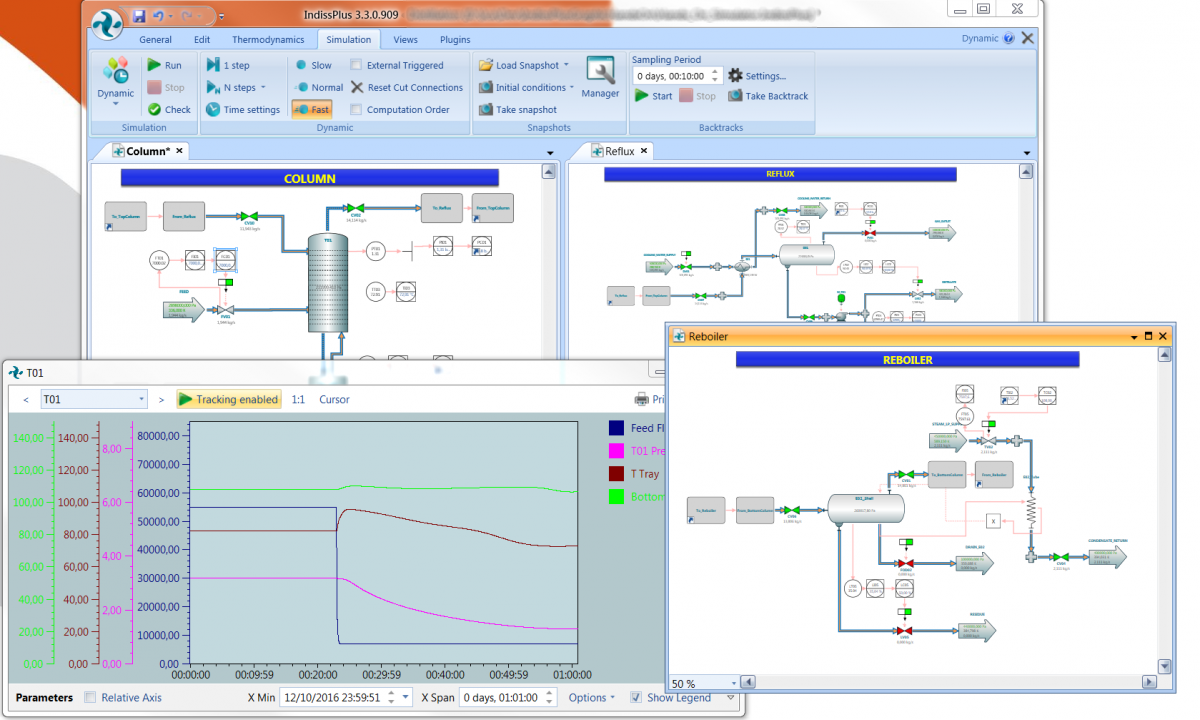Enable Relative Axis checkbox

coord(91,697)
